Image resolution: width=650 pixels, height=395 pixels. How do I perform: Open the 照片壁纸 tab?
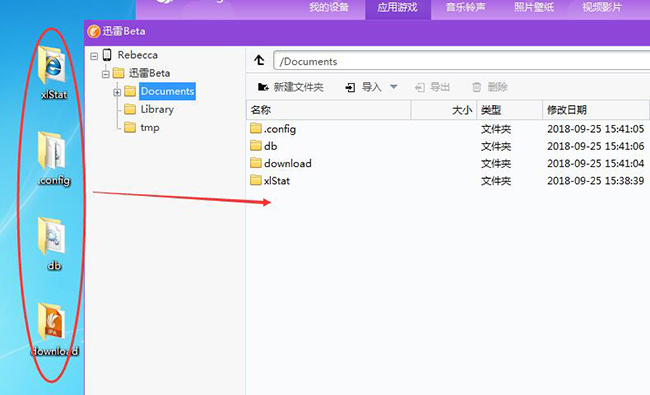click(534, 7)
